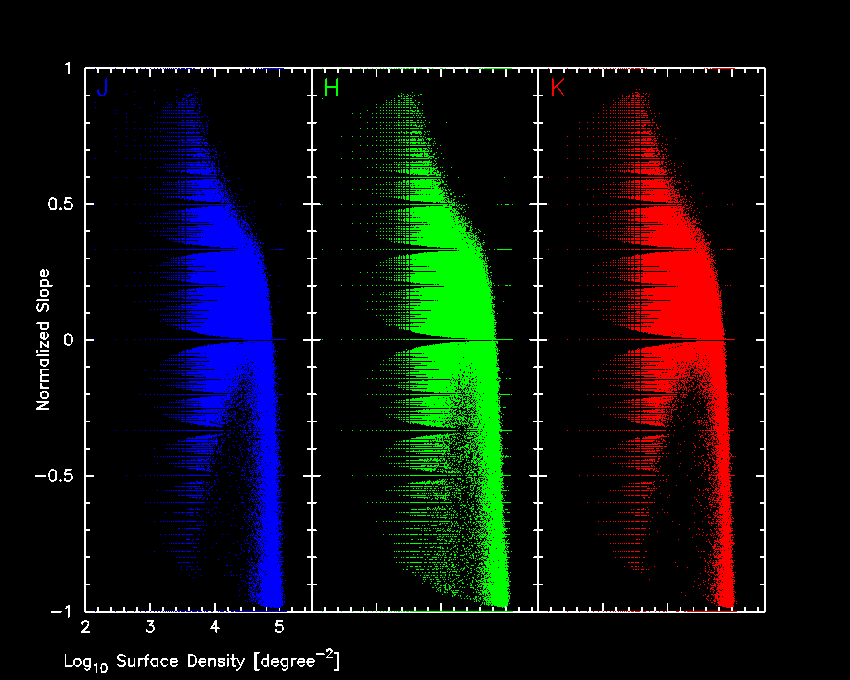This screenshot has height=680, width=850.
Task: Click the red K panel label
Action: [557, 88]
